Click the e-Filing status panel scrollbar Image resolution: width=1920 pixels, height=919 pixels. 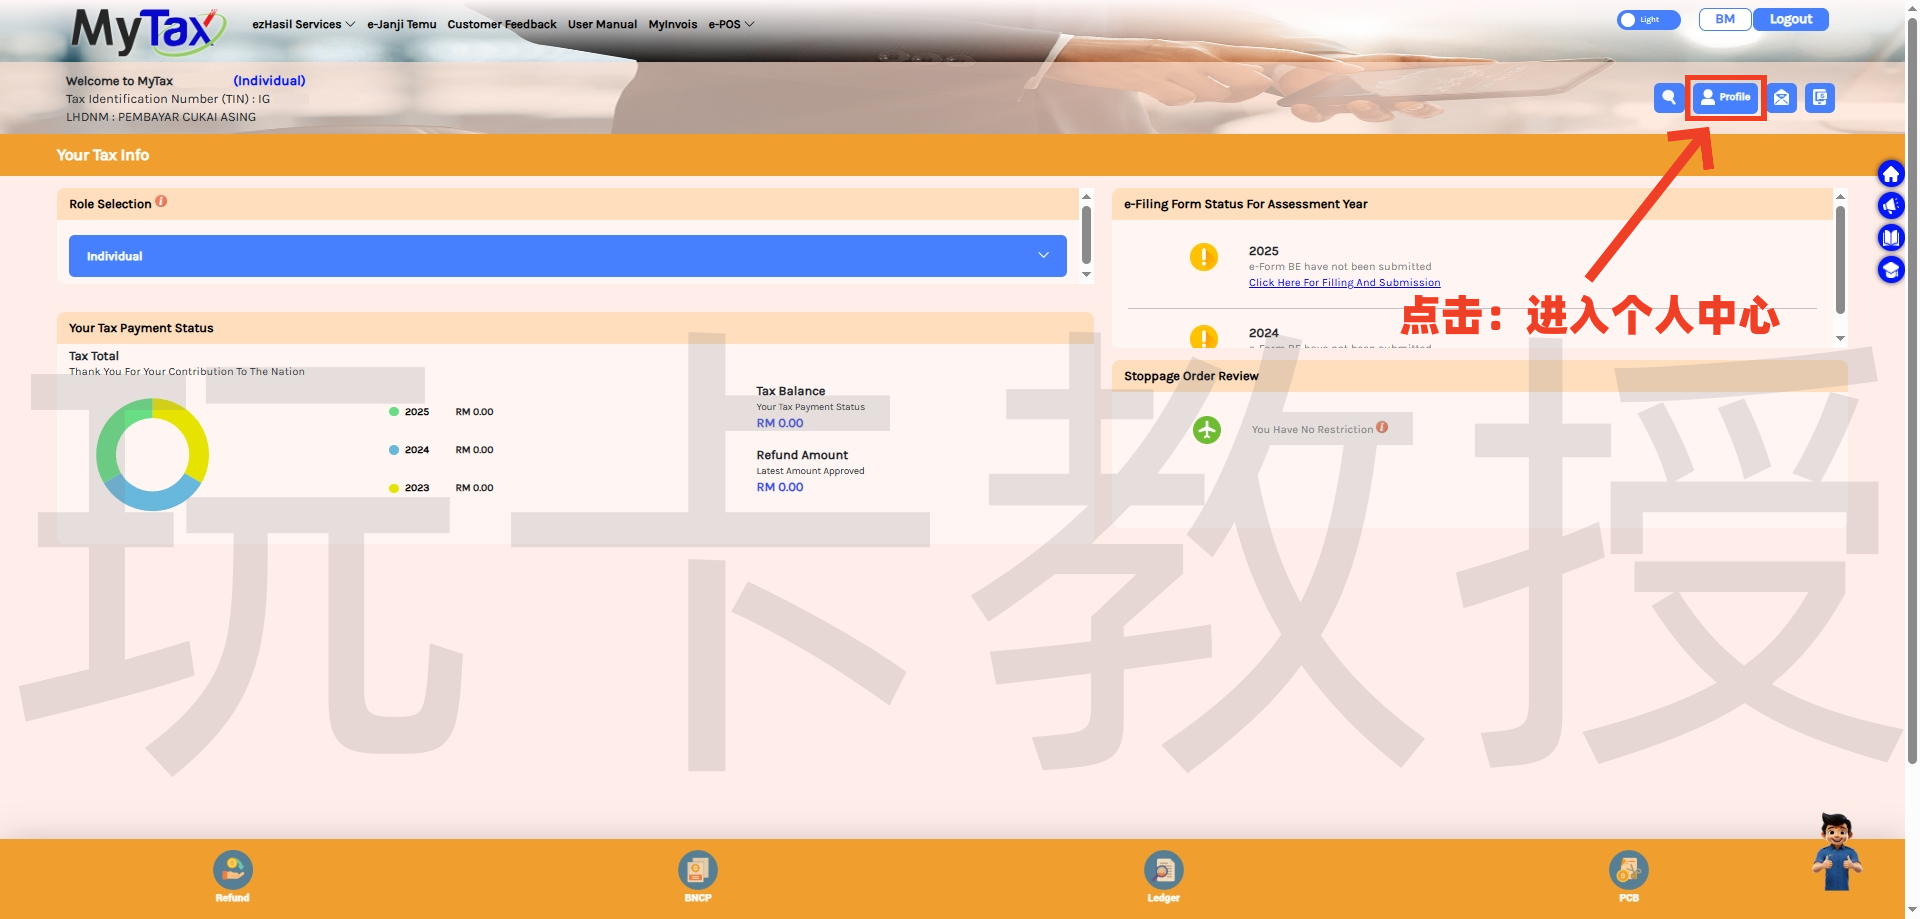pos(1840,260)
